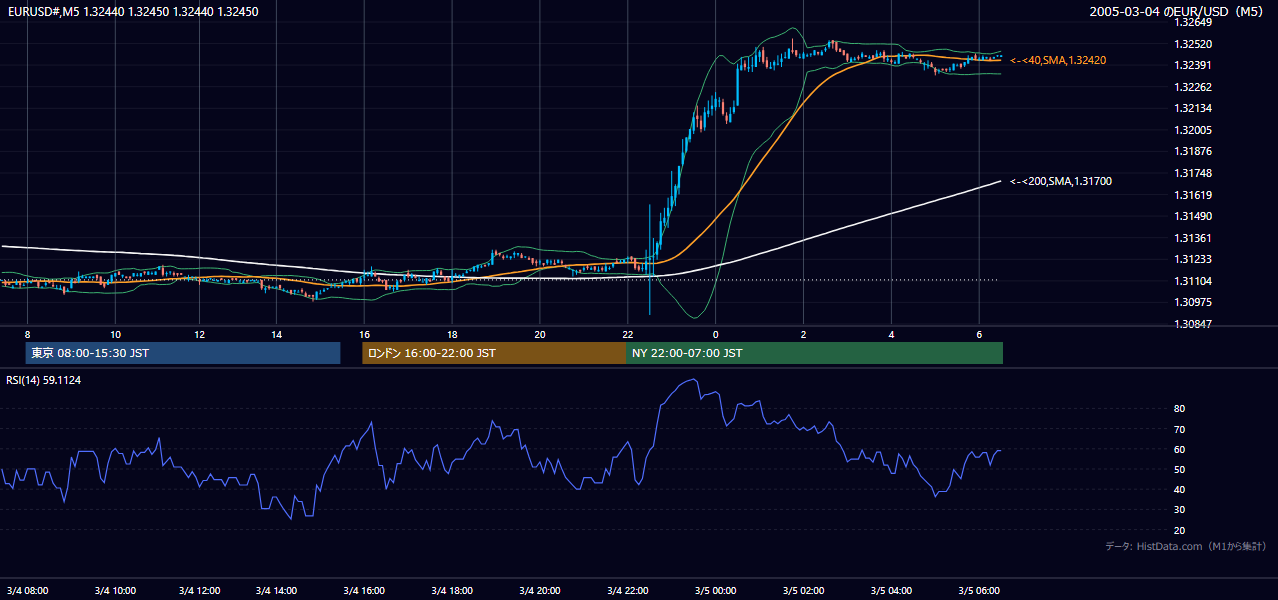Click hour tick 8 under price chart
Image resolution: width=1278 pixels, height=600 pixels.
coord(28,334)
